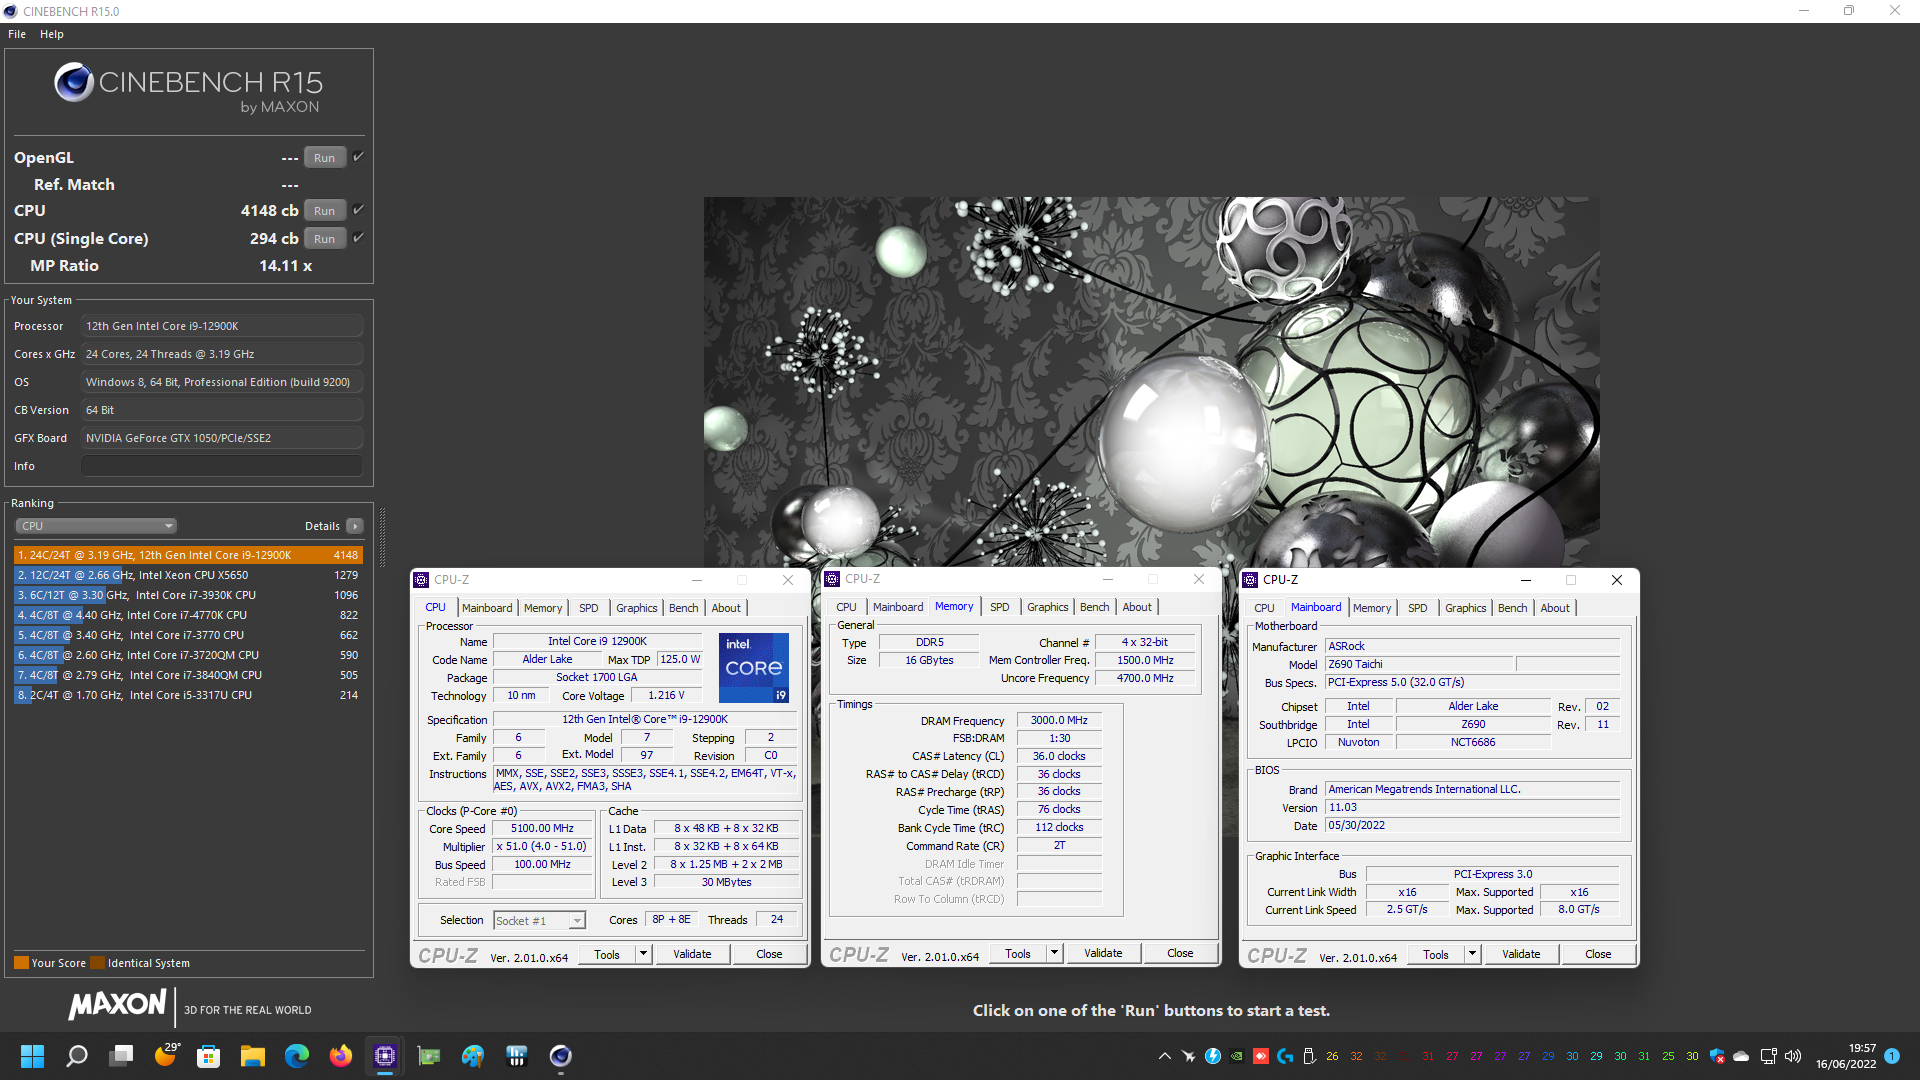Screen dimensions: 1920x1080
Task: Click the Intel Core i9 badge
Action: pyautogui.click(x=754, y=667)
